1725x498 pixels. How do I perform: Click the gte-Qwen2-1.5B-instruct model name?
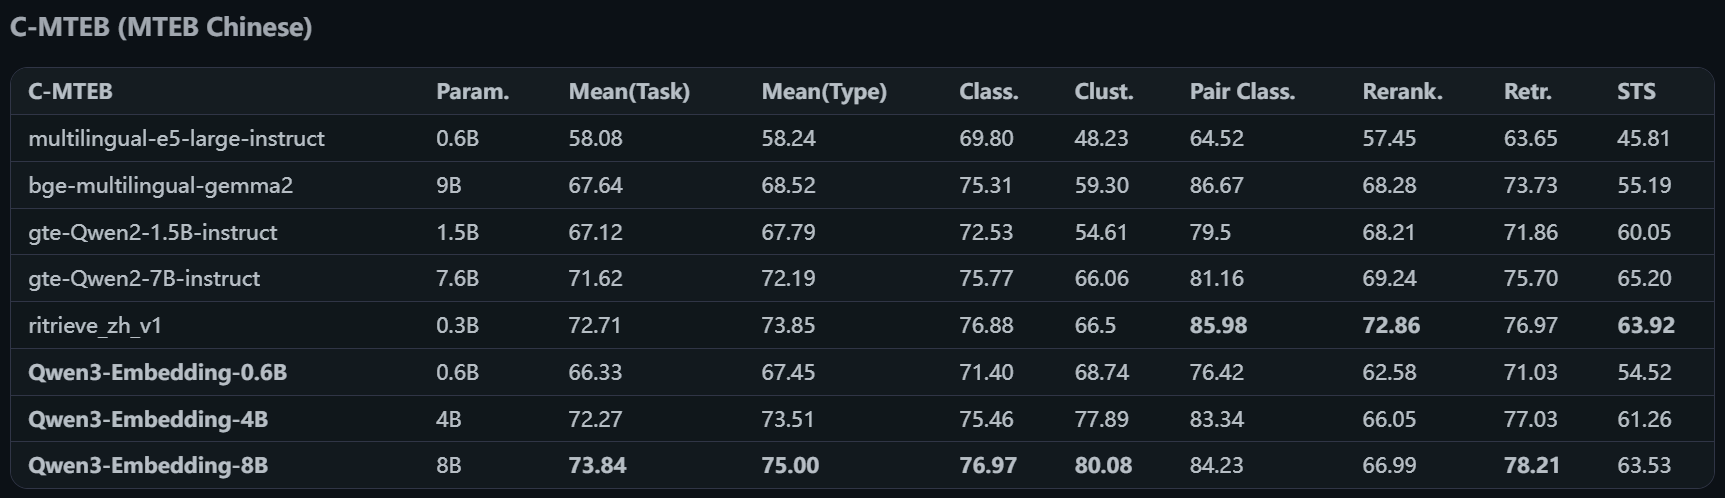click(x=152, y=233)
